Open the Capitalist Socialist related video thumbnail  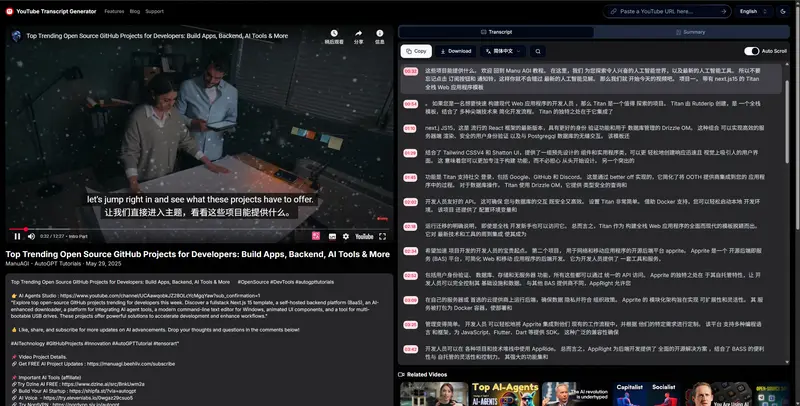point(646,394)
